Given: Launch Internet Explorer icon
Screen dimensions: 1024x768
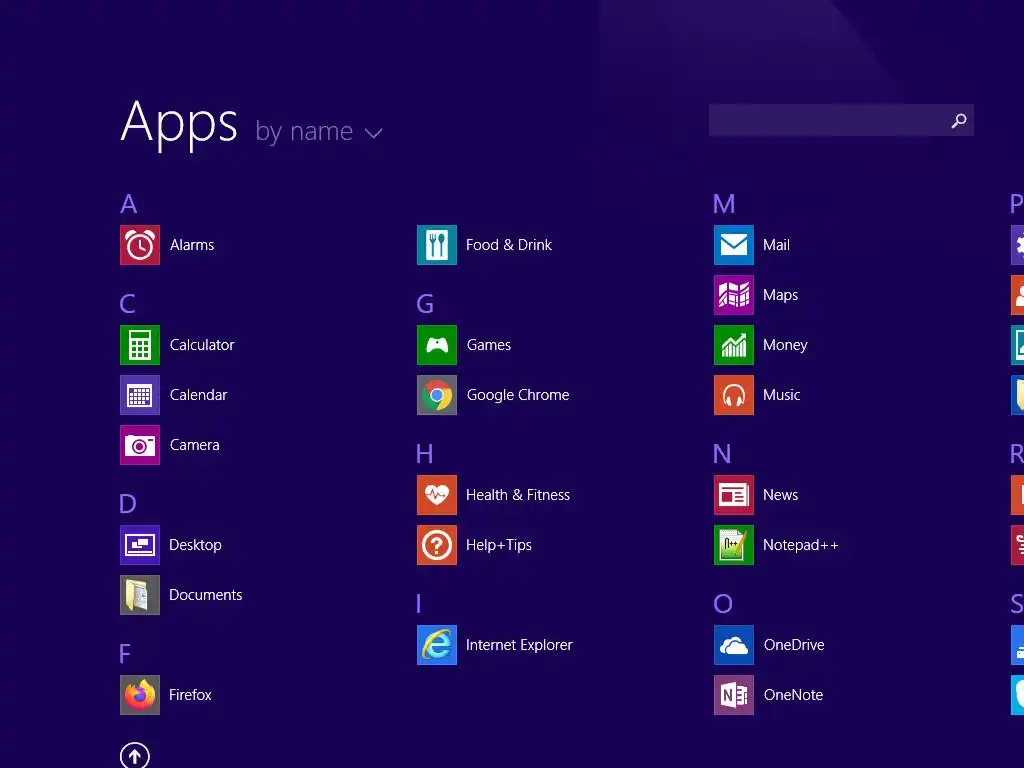Looking at the screenshot, I should click(437, 645).
